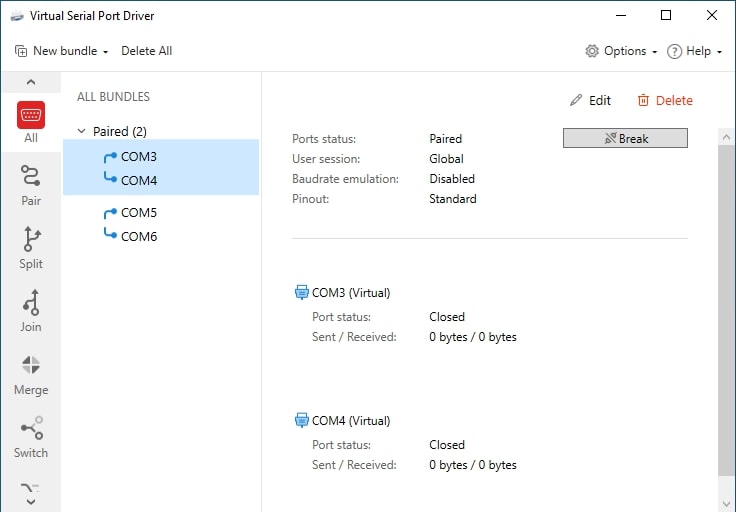Click the sidebar scroll-up chevron
736x512 pixels.
[x=31, y=82]
